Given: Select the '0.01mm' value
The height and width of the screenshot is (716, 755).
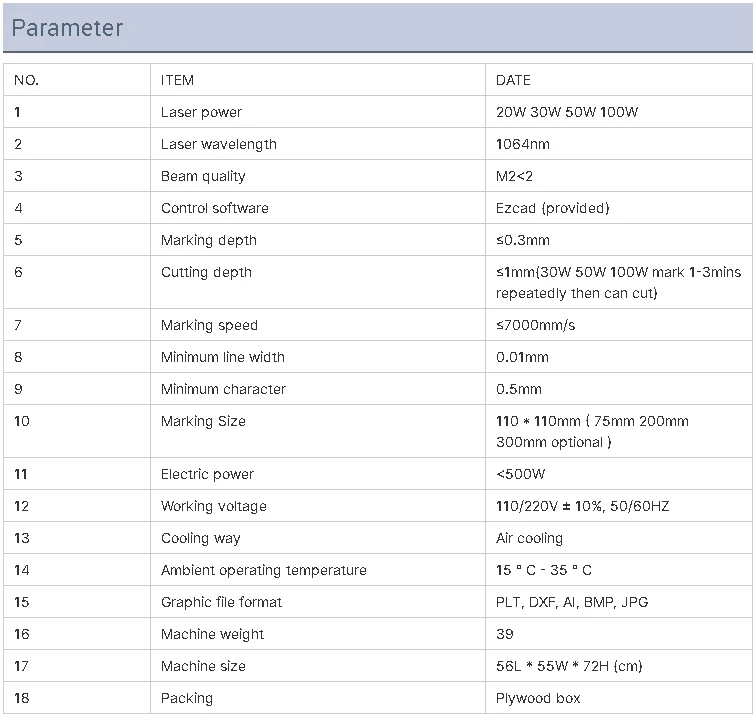Looking at the screenshot, I should click(x=522, y=357).
